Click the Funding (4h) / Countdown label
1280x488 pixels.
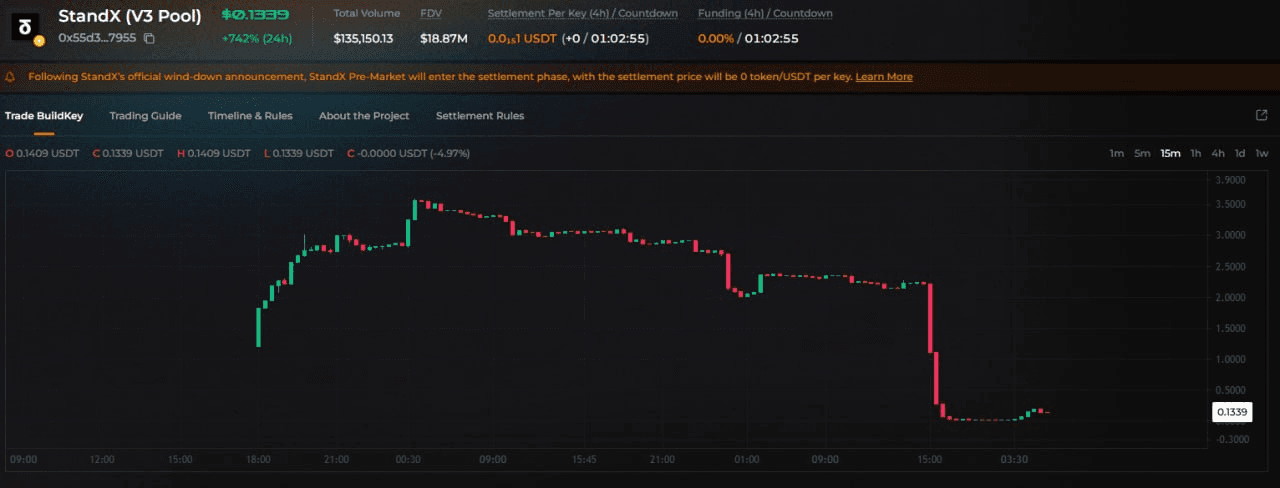point(765,14)
